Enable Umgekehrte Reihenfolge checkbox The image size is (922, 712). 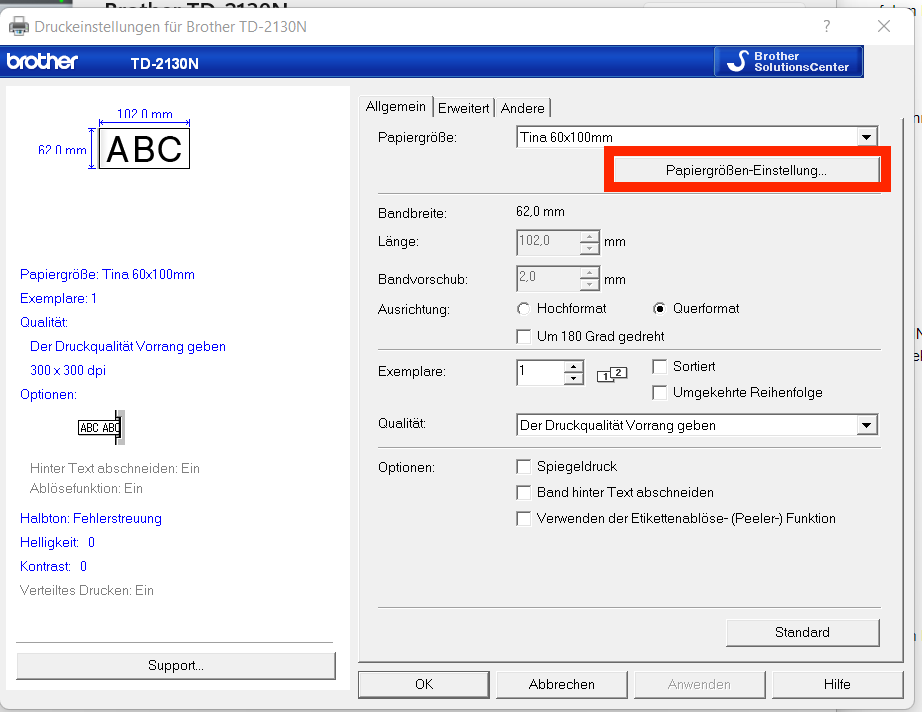coord(660,393)
